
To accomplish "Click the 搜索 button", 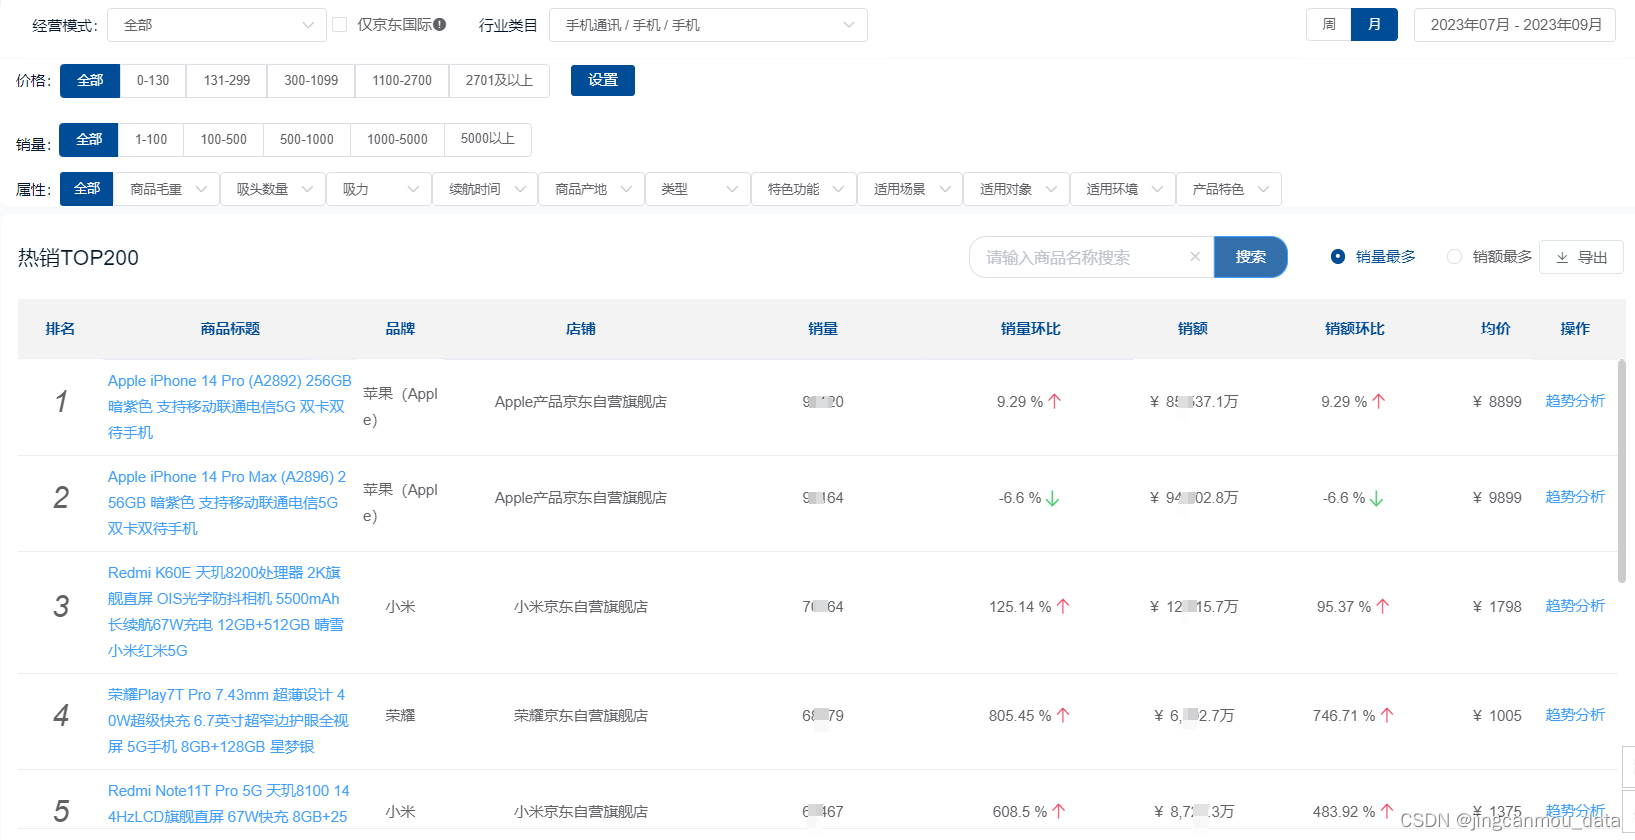I will [x=1250, y=257].
